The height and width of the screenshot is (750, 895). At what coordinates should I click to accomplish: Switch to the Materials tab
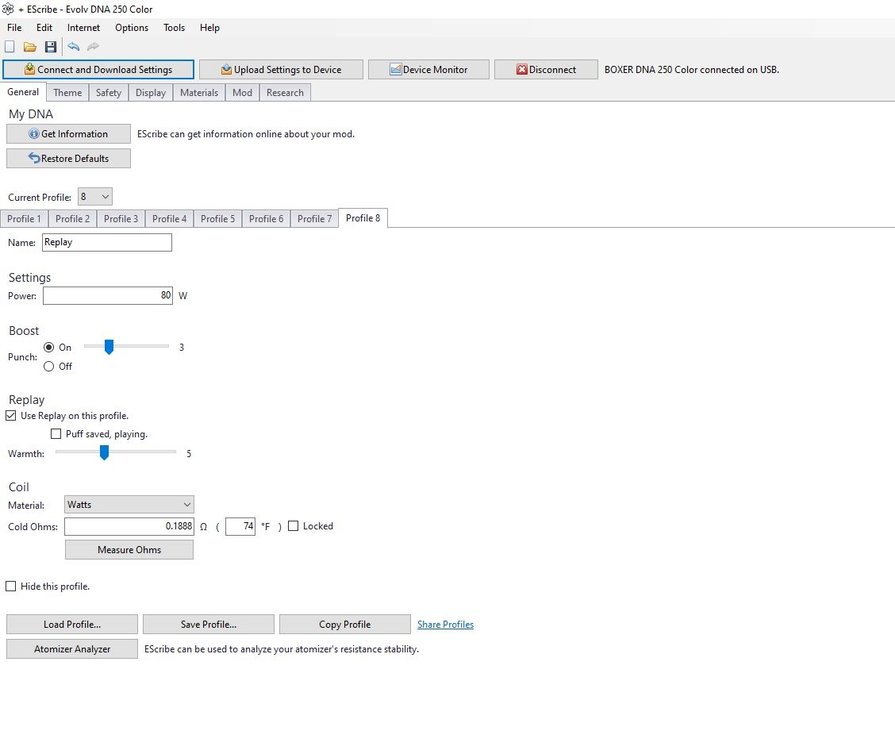click(199, 92)
